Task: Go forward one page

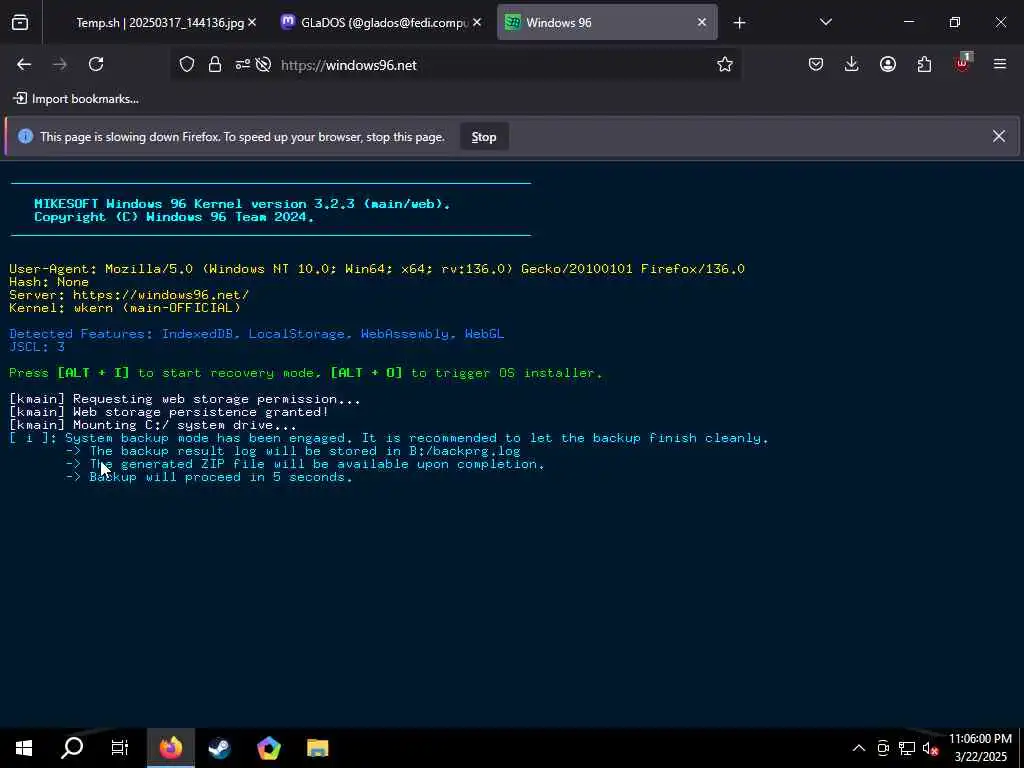Action: coord(60,64)
